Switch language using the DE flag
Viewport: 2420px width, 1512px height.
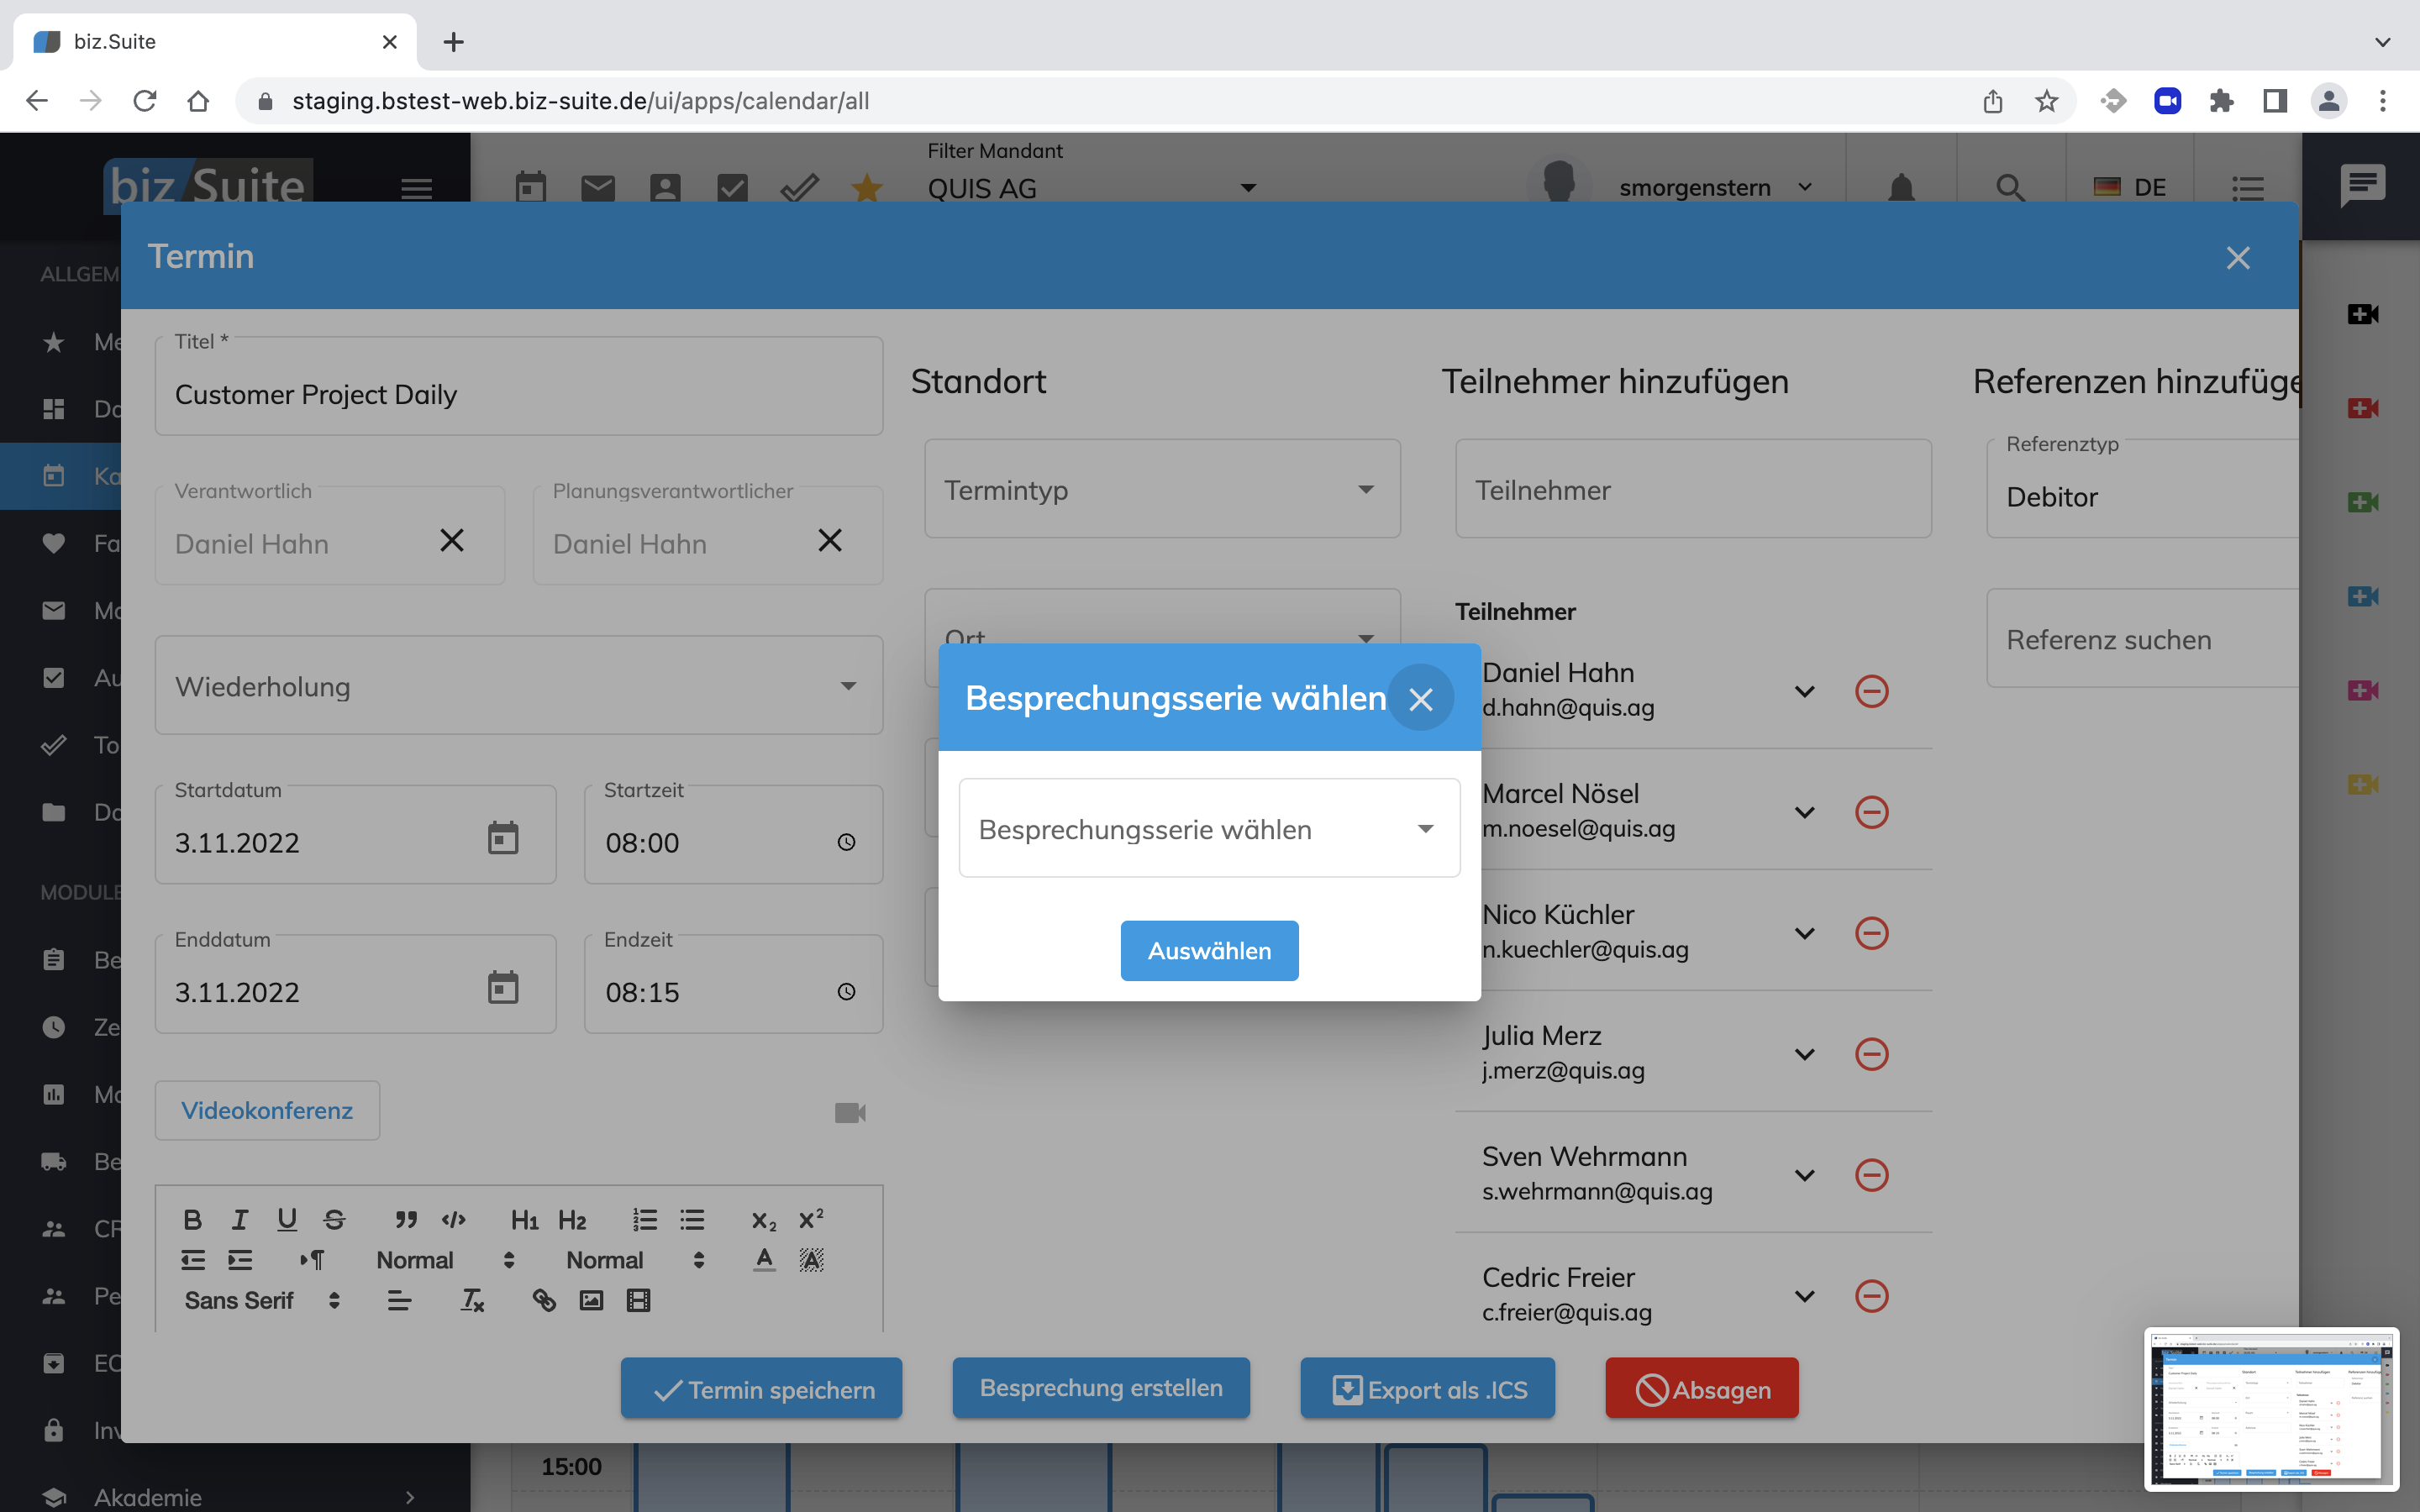coord(2129,187)
